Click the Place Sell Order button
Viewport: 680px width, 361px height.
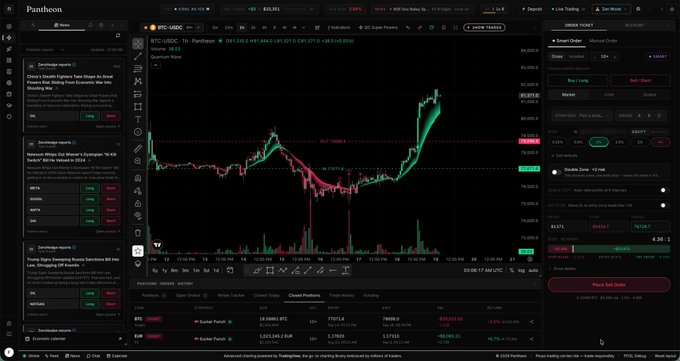[609, 285]
